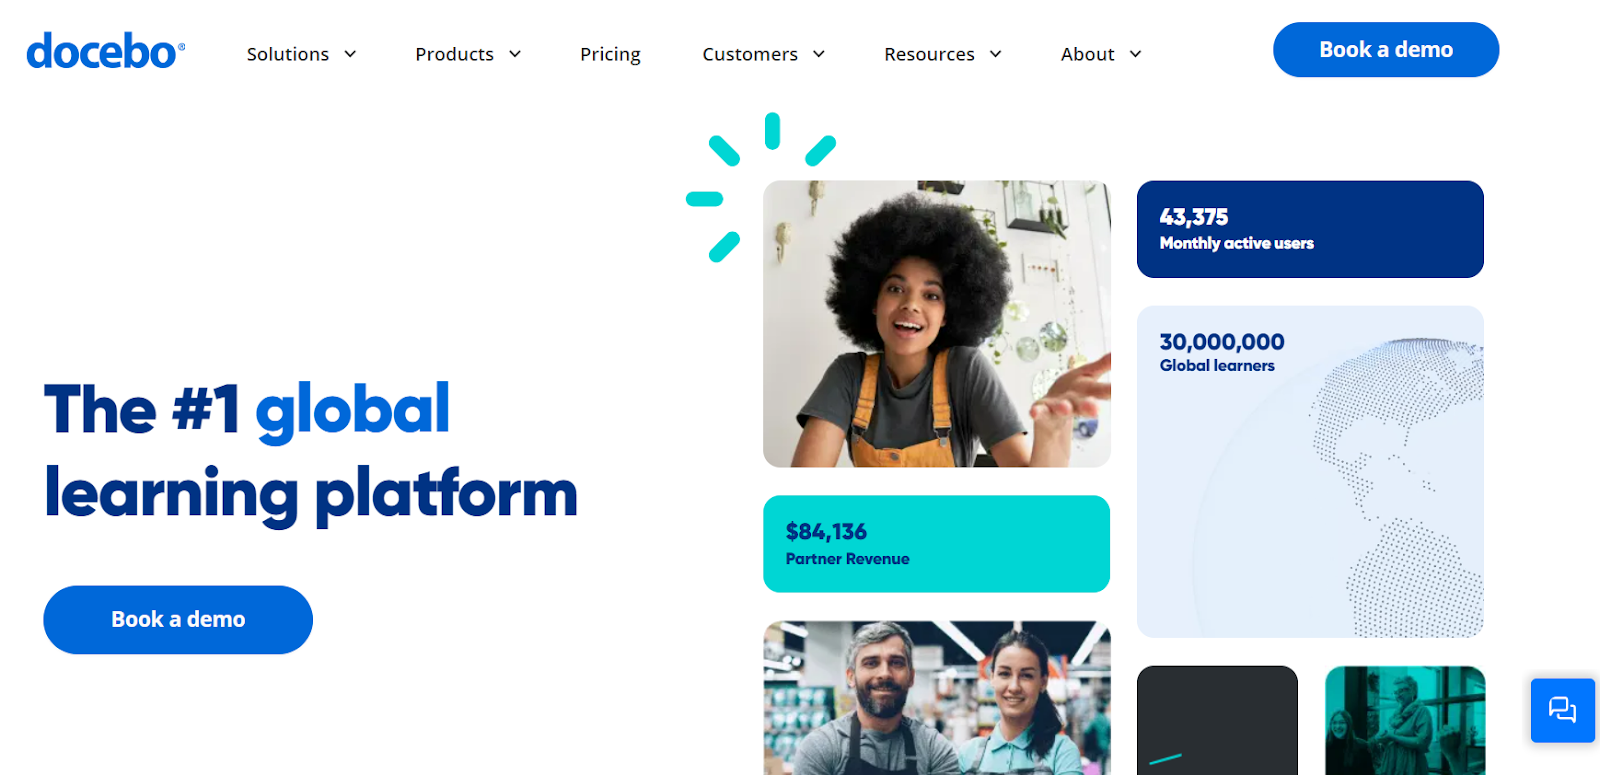
Task: Expand the Customers chevron arrow
Action: click(x=819, y=54)
